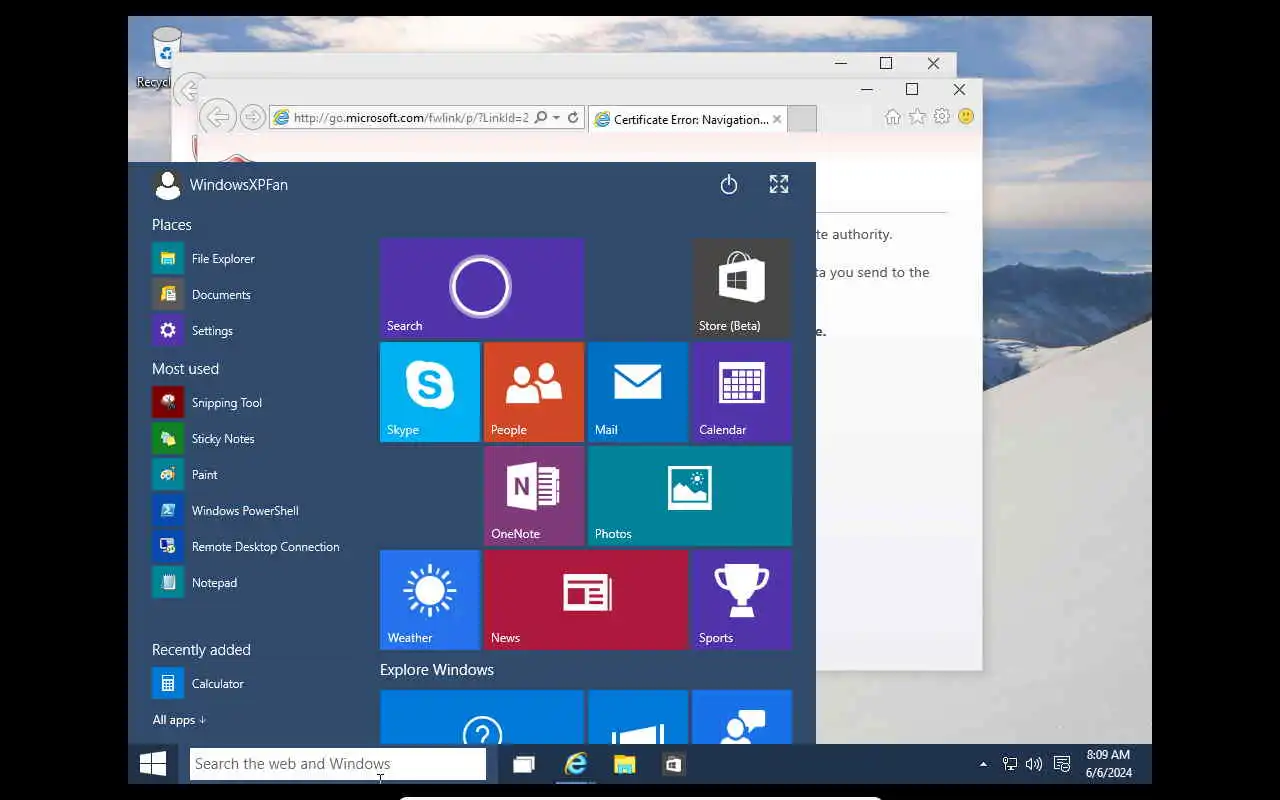Open the Get Started help tile
This screenshot has height=800, width=1280.
(482, 717)
